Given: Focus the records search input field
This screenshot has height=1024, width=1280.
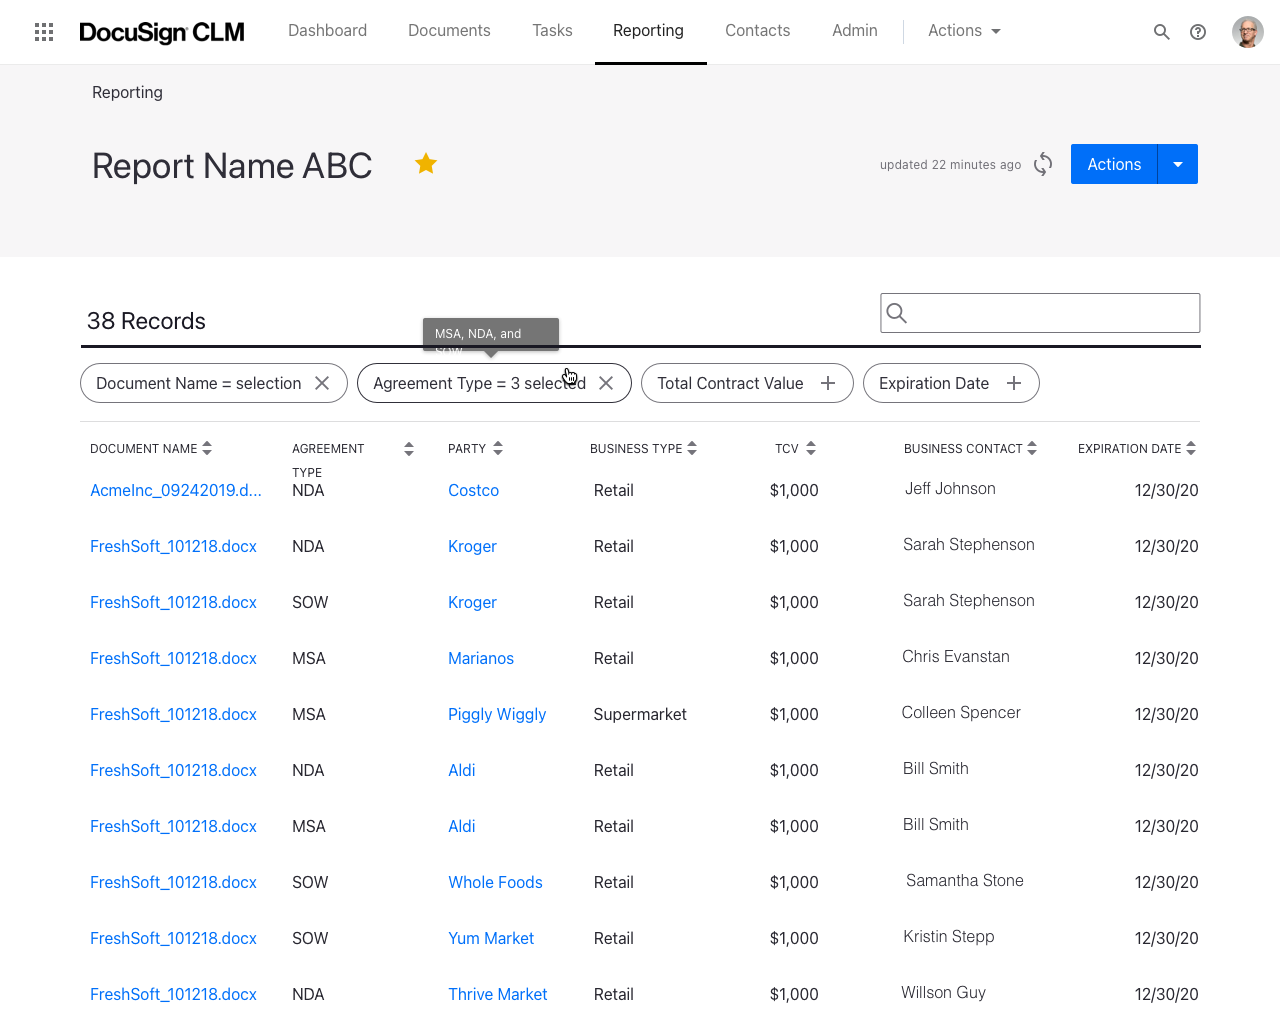Looking at the screenshot, I should coord(1040,313).
